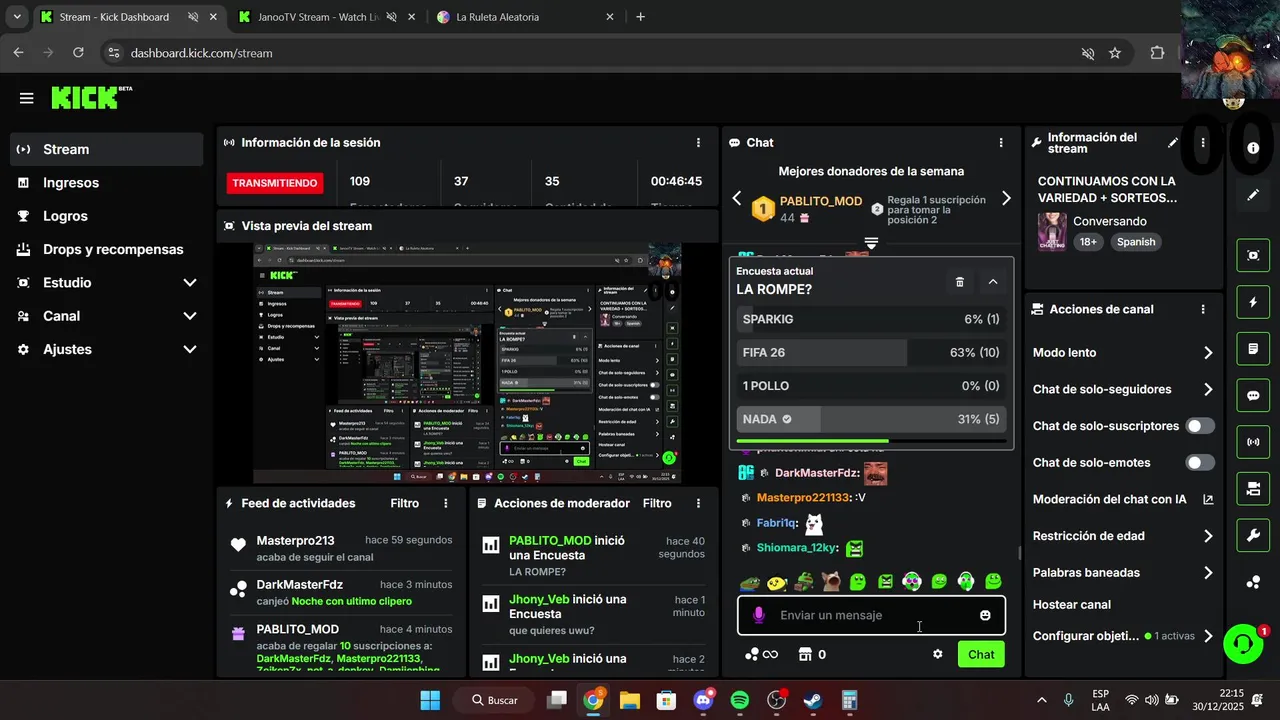This screenshot has width=1280, height=720.
Task: Delete the current poll with the trash icon
Action: (x=960, y=282)
